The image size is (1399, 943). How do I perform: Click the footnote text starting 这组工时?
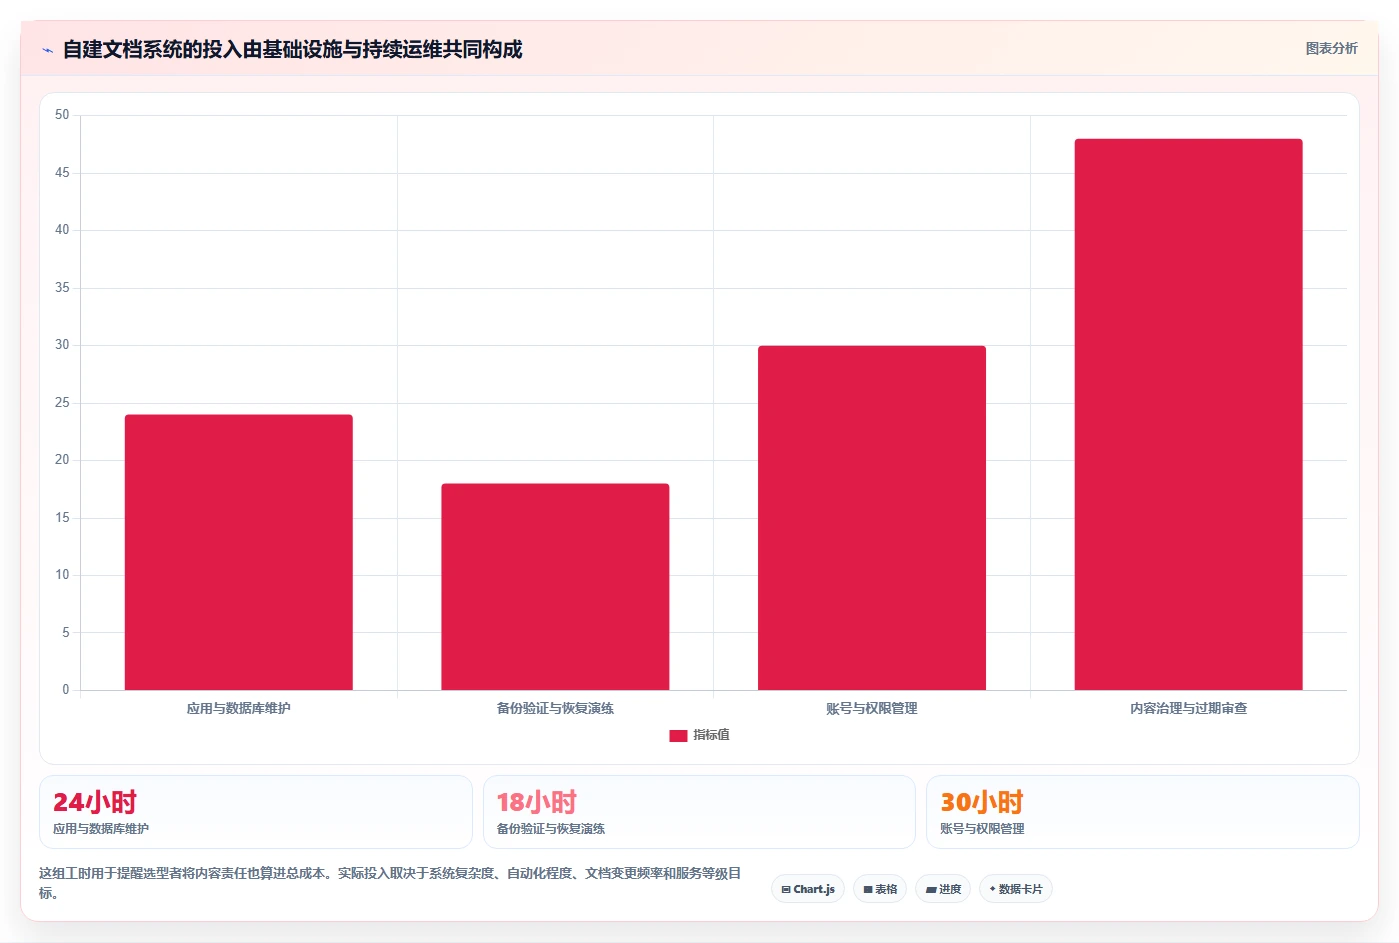(390, 883)
